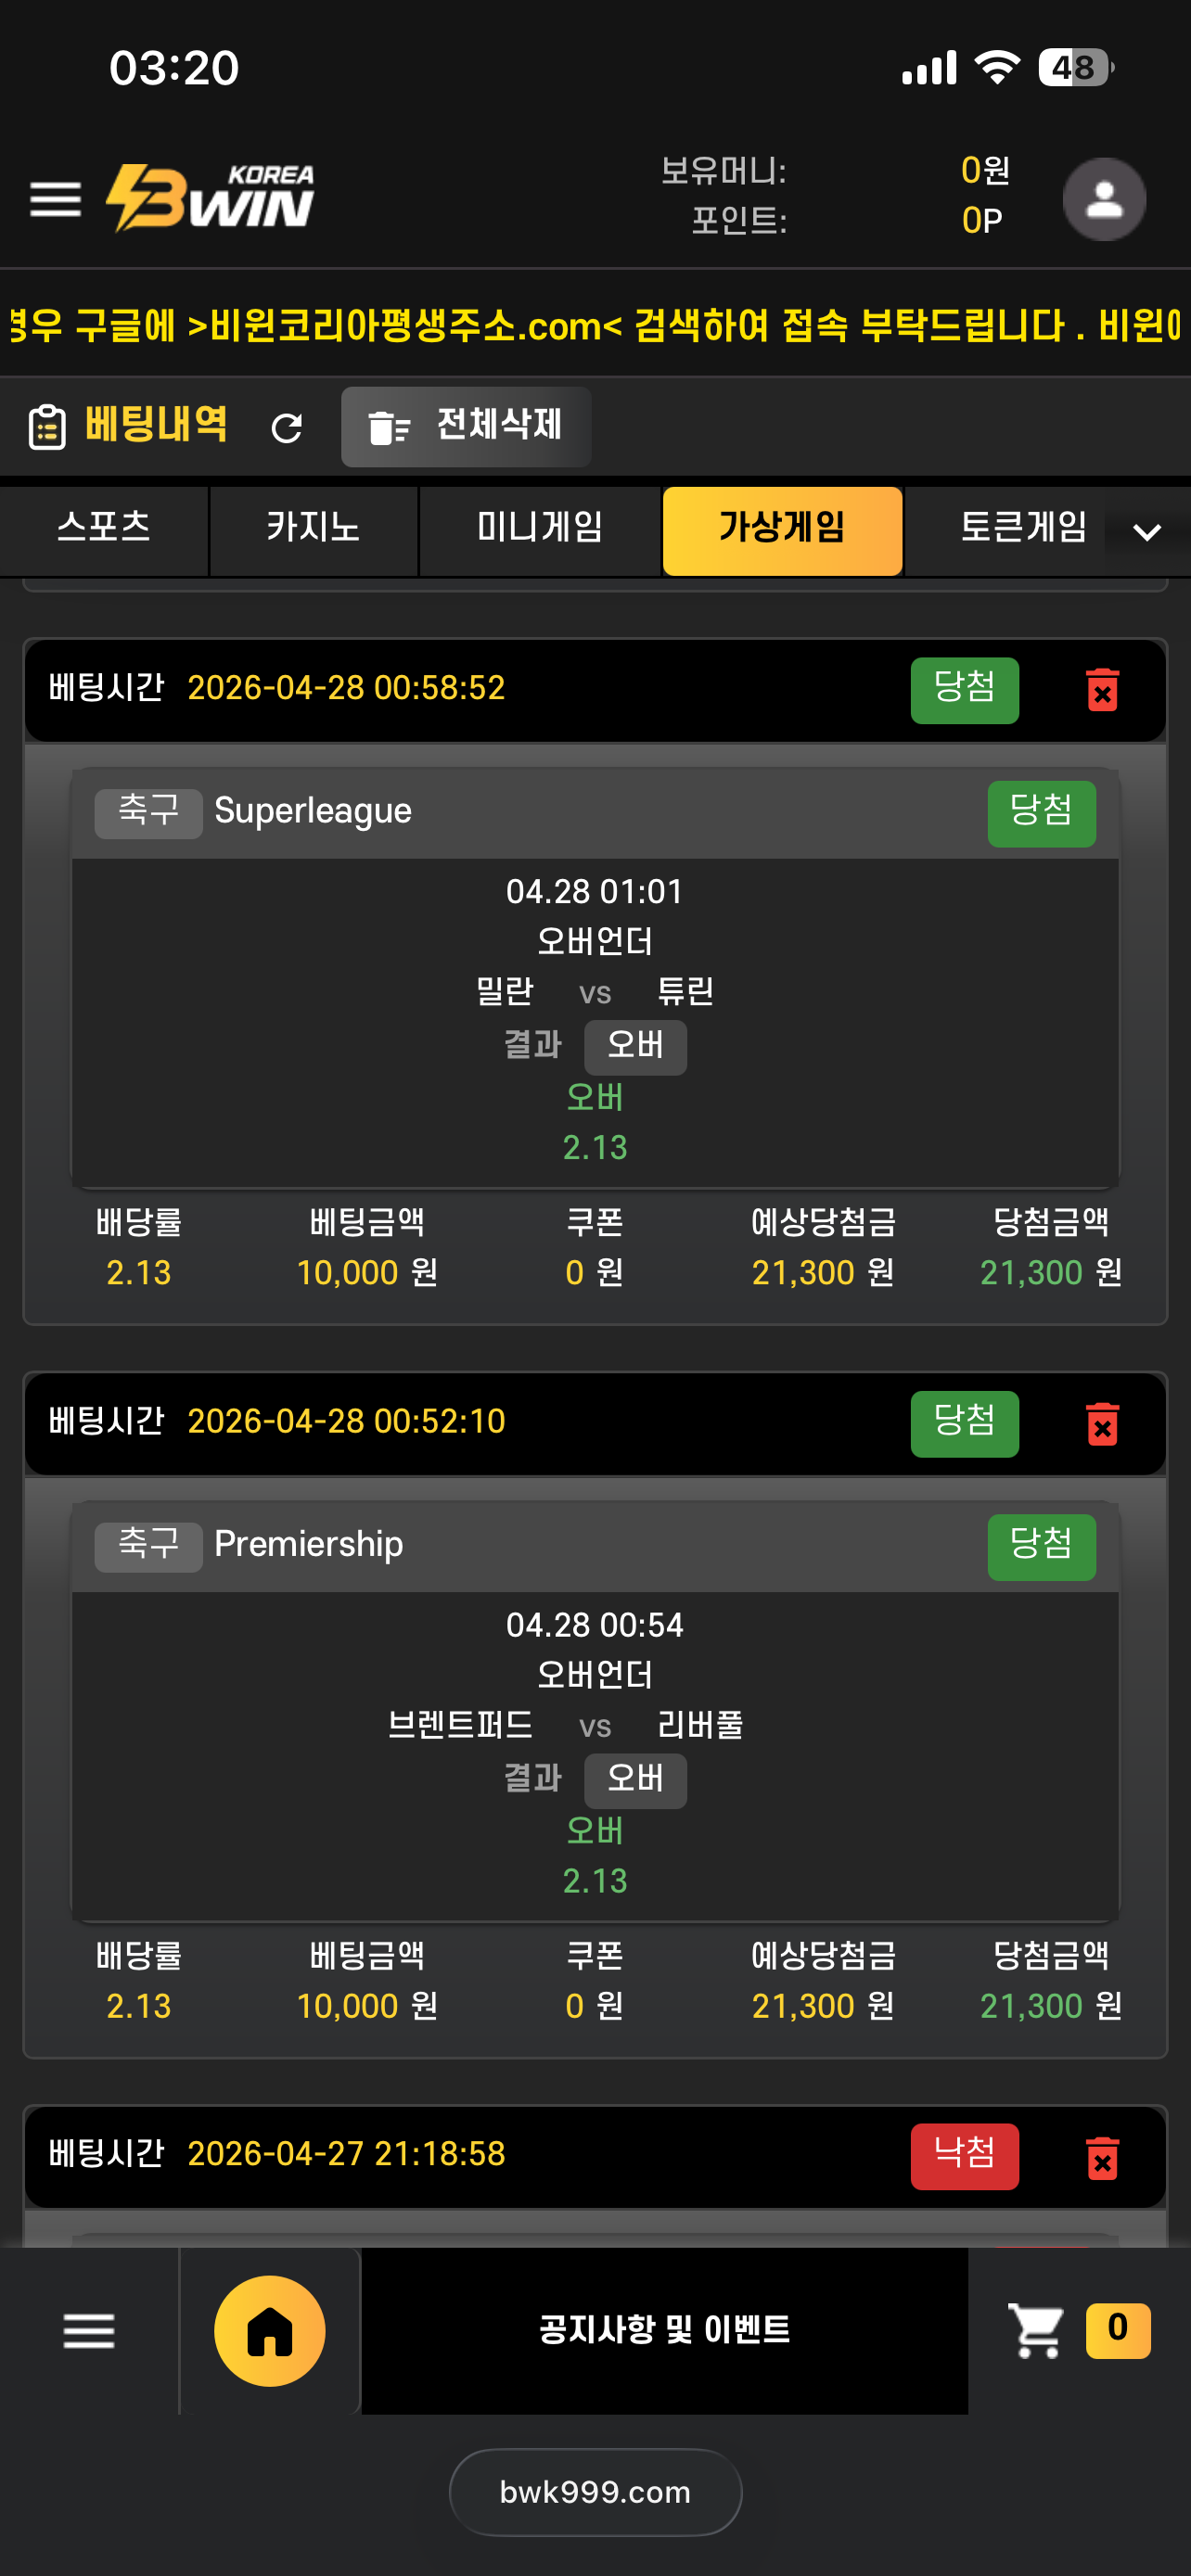Open the 토큰게임 tab

pyautogui.click(x=1022, y=528)
